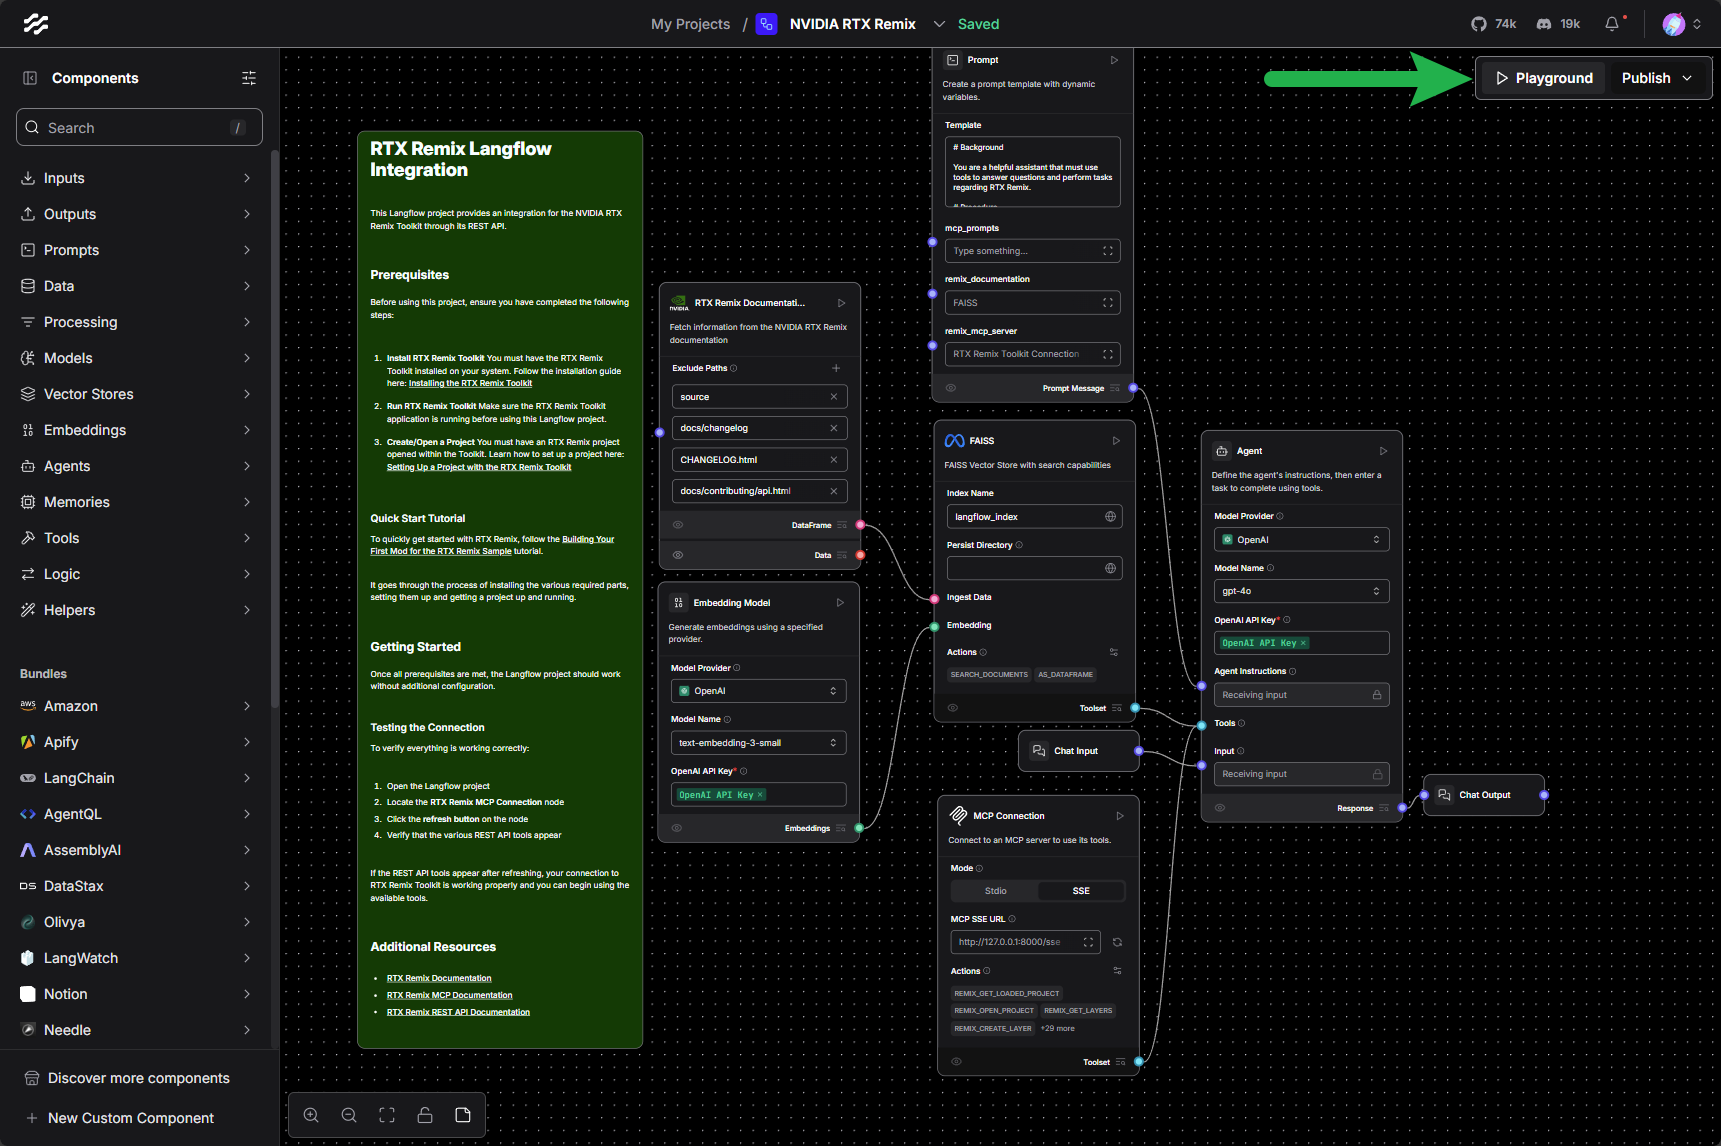1721x1146 pixels.
Task: Open component sidebar filter settings
Action: tap(249, 78)
